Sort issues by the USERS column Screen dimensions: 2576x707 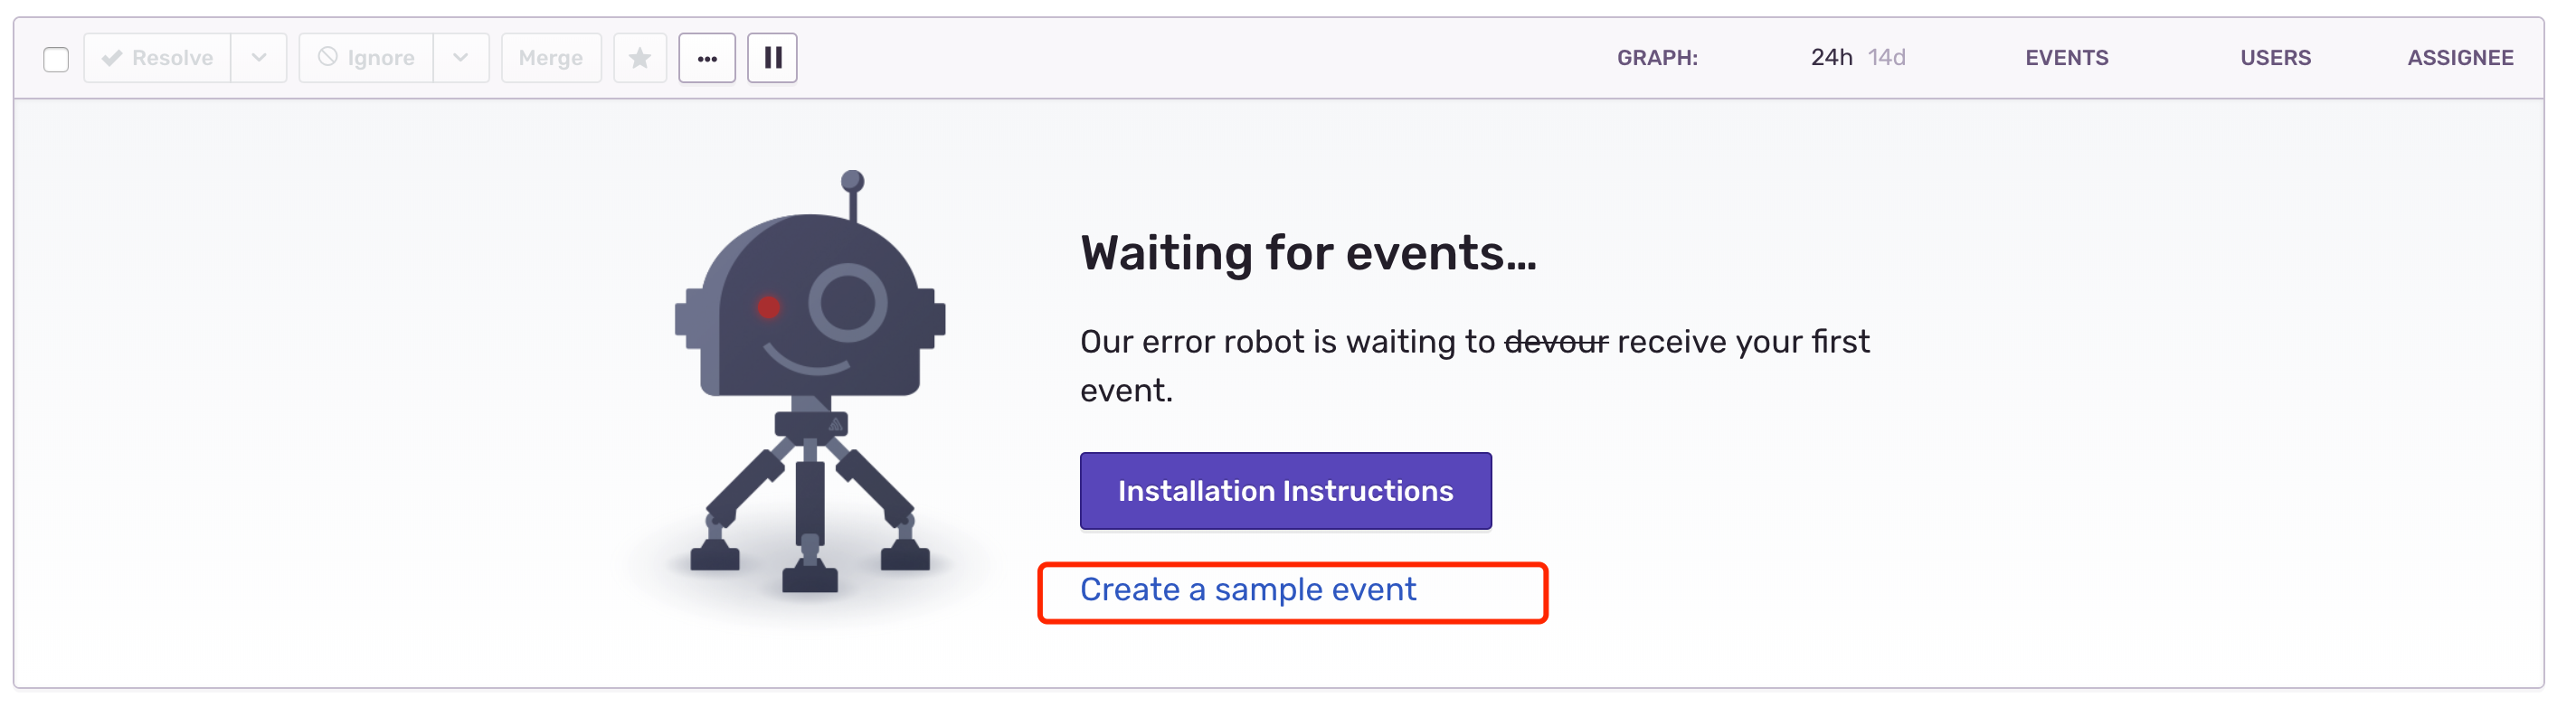2276,57
